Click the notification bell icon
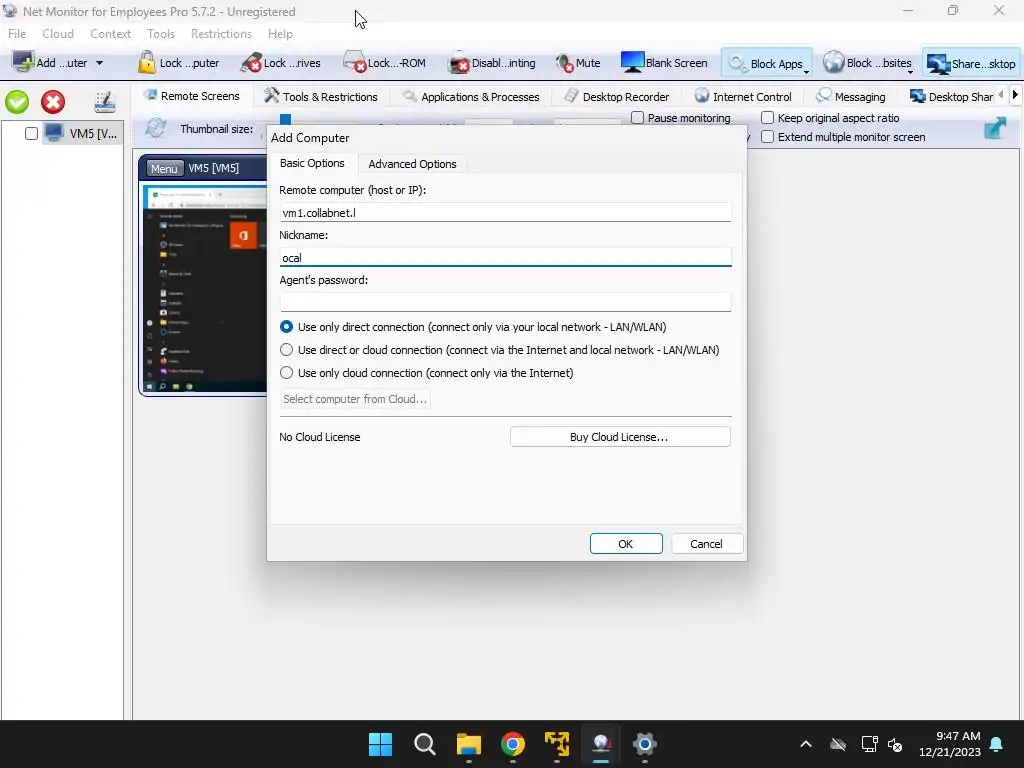Screen dimensions: 1024x768 point(997,744)
